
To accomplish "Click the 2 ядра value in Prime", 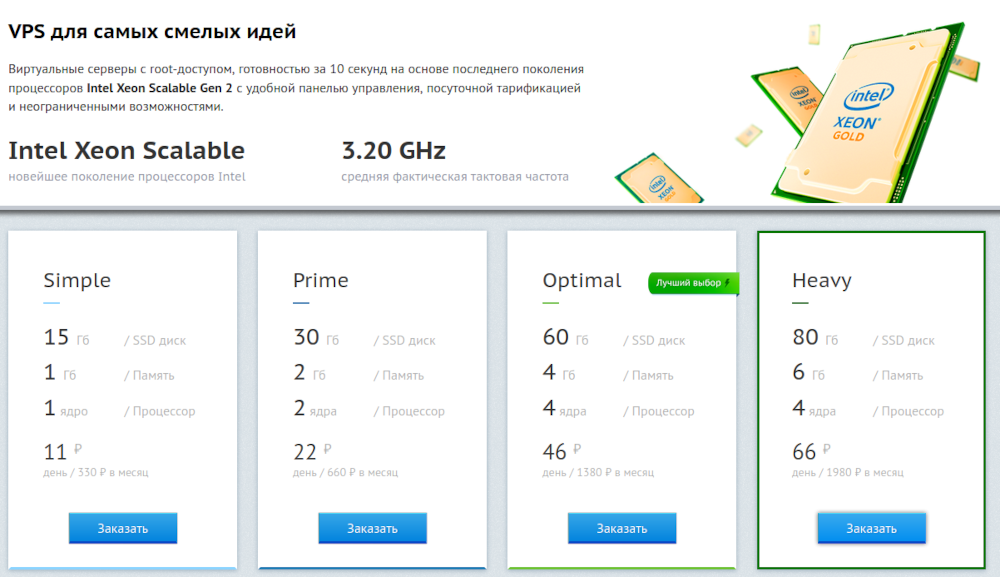I will (315, 408).
